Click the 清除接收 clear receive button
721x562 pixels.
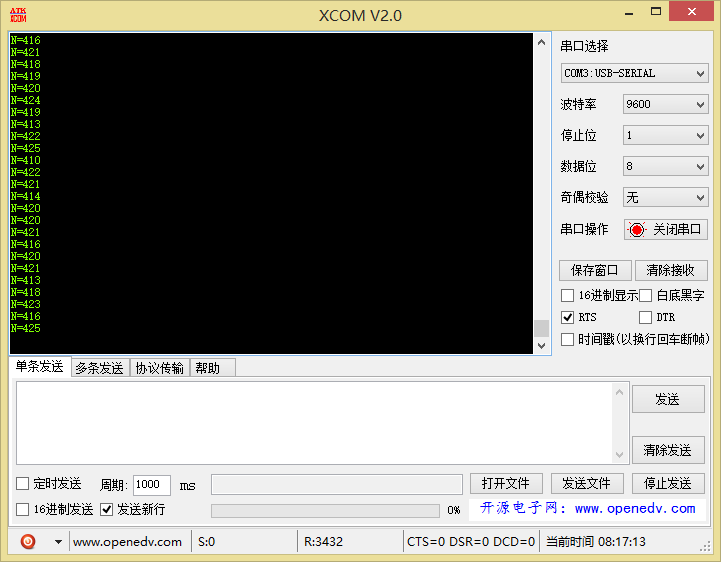point(671,270)
